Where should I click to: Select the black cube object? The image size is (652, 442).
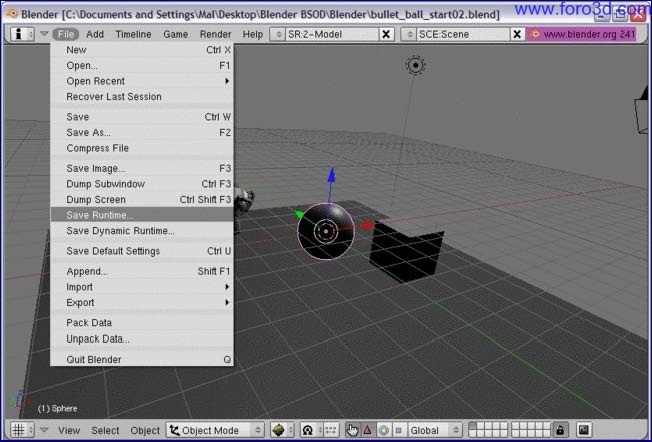(x=405, y=252)
